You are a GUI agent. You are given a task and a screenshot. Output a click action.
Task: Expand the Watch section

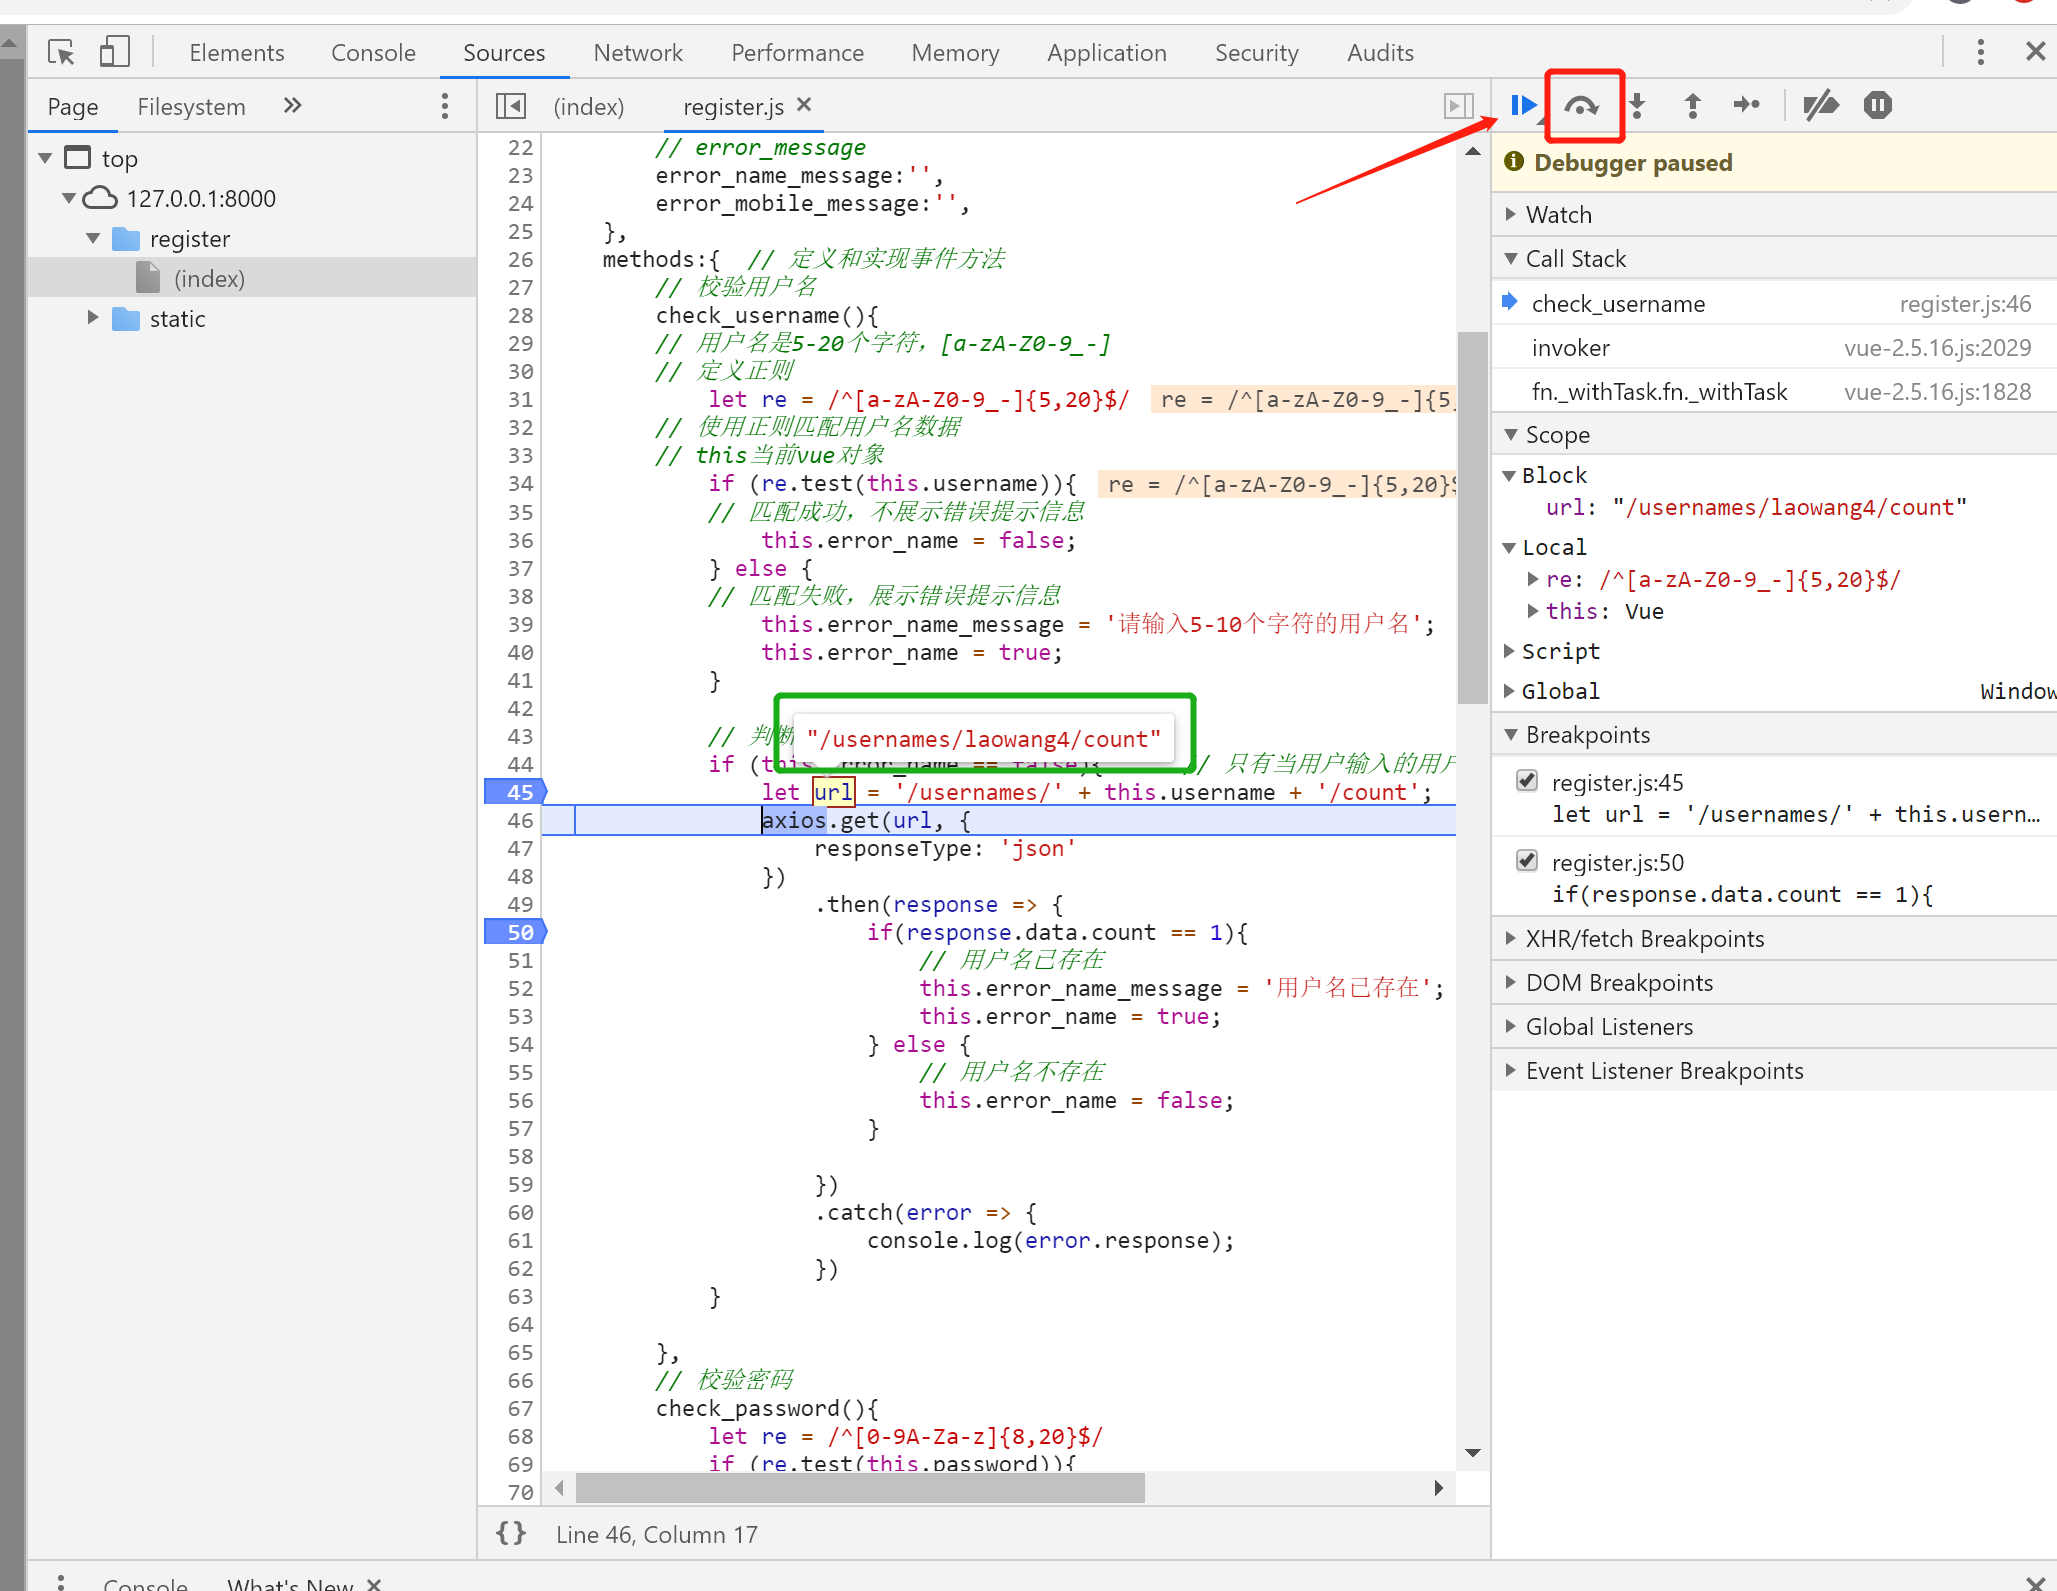point(1558,214)
